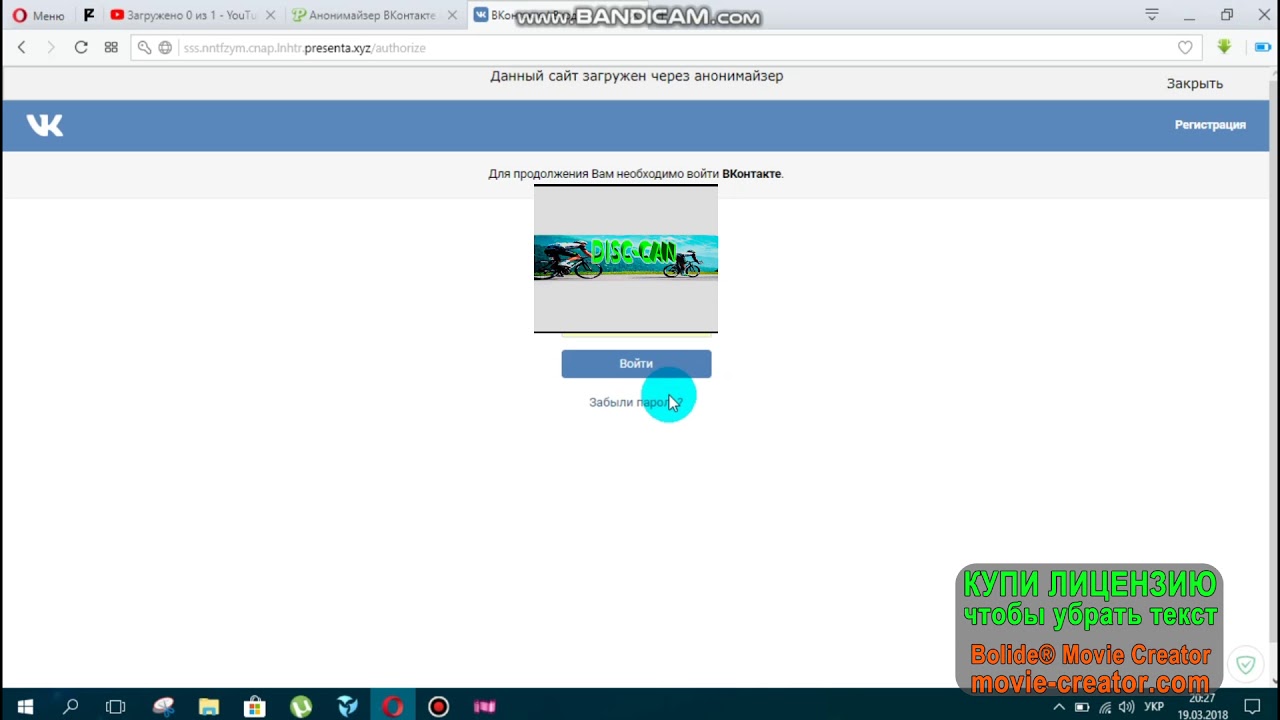1280x720 pixels.
Task: Open the File Explorer taskbar icon
Action: point(208,706)
